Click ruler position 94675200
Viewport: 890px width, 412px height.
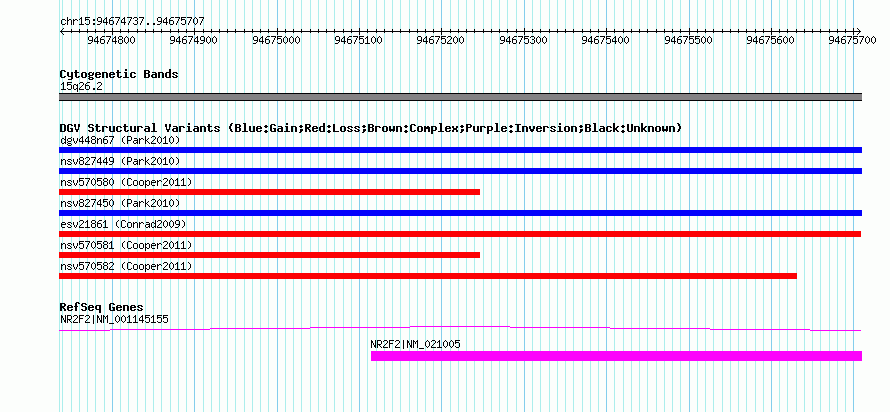click(441, 40)
